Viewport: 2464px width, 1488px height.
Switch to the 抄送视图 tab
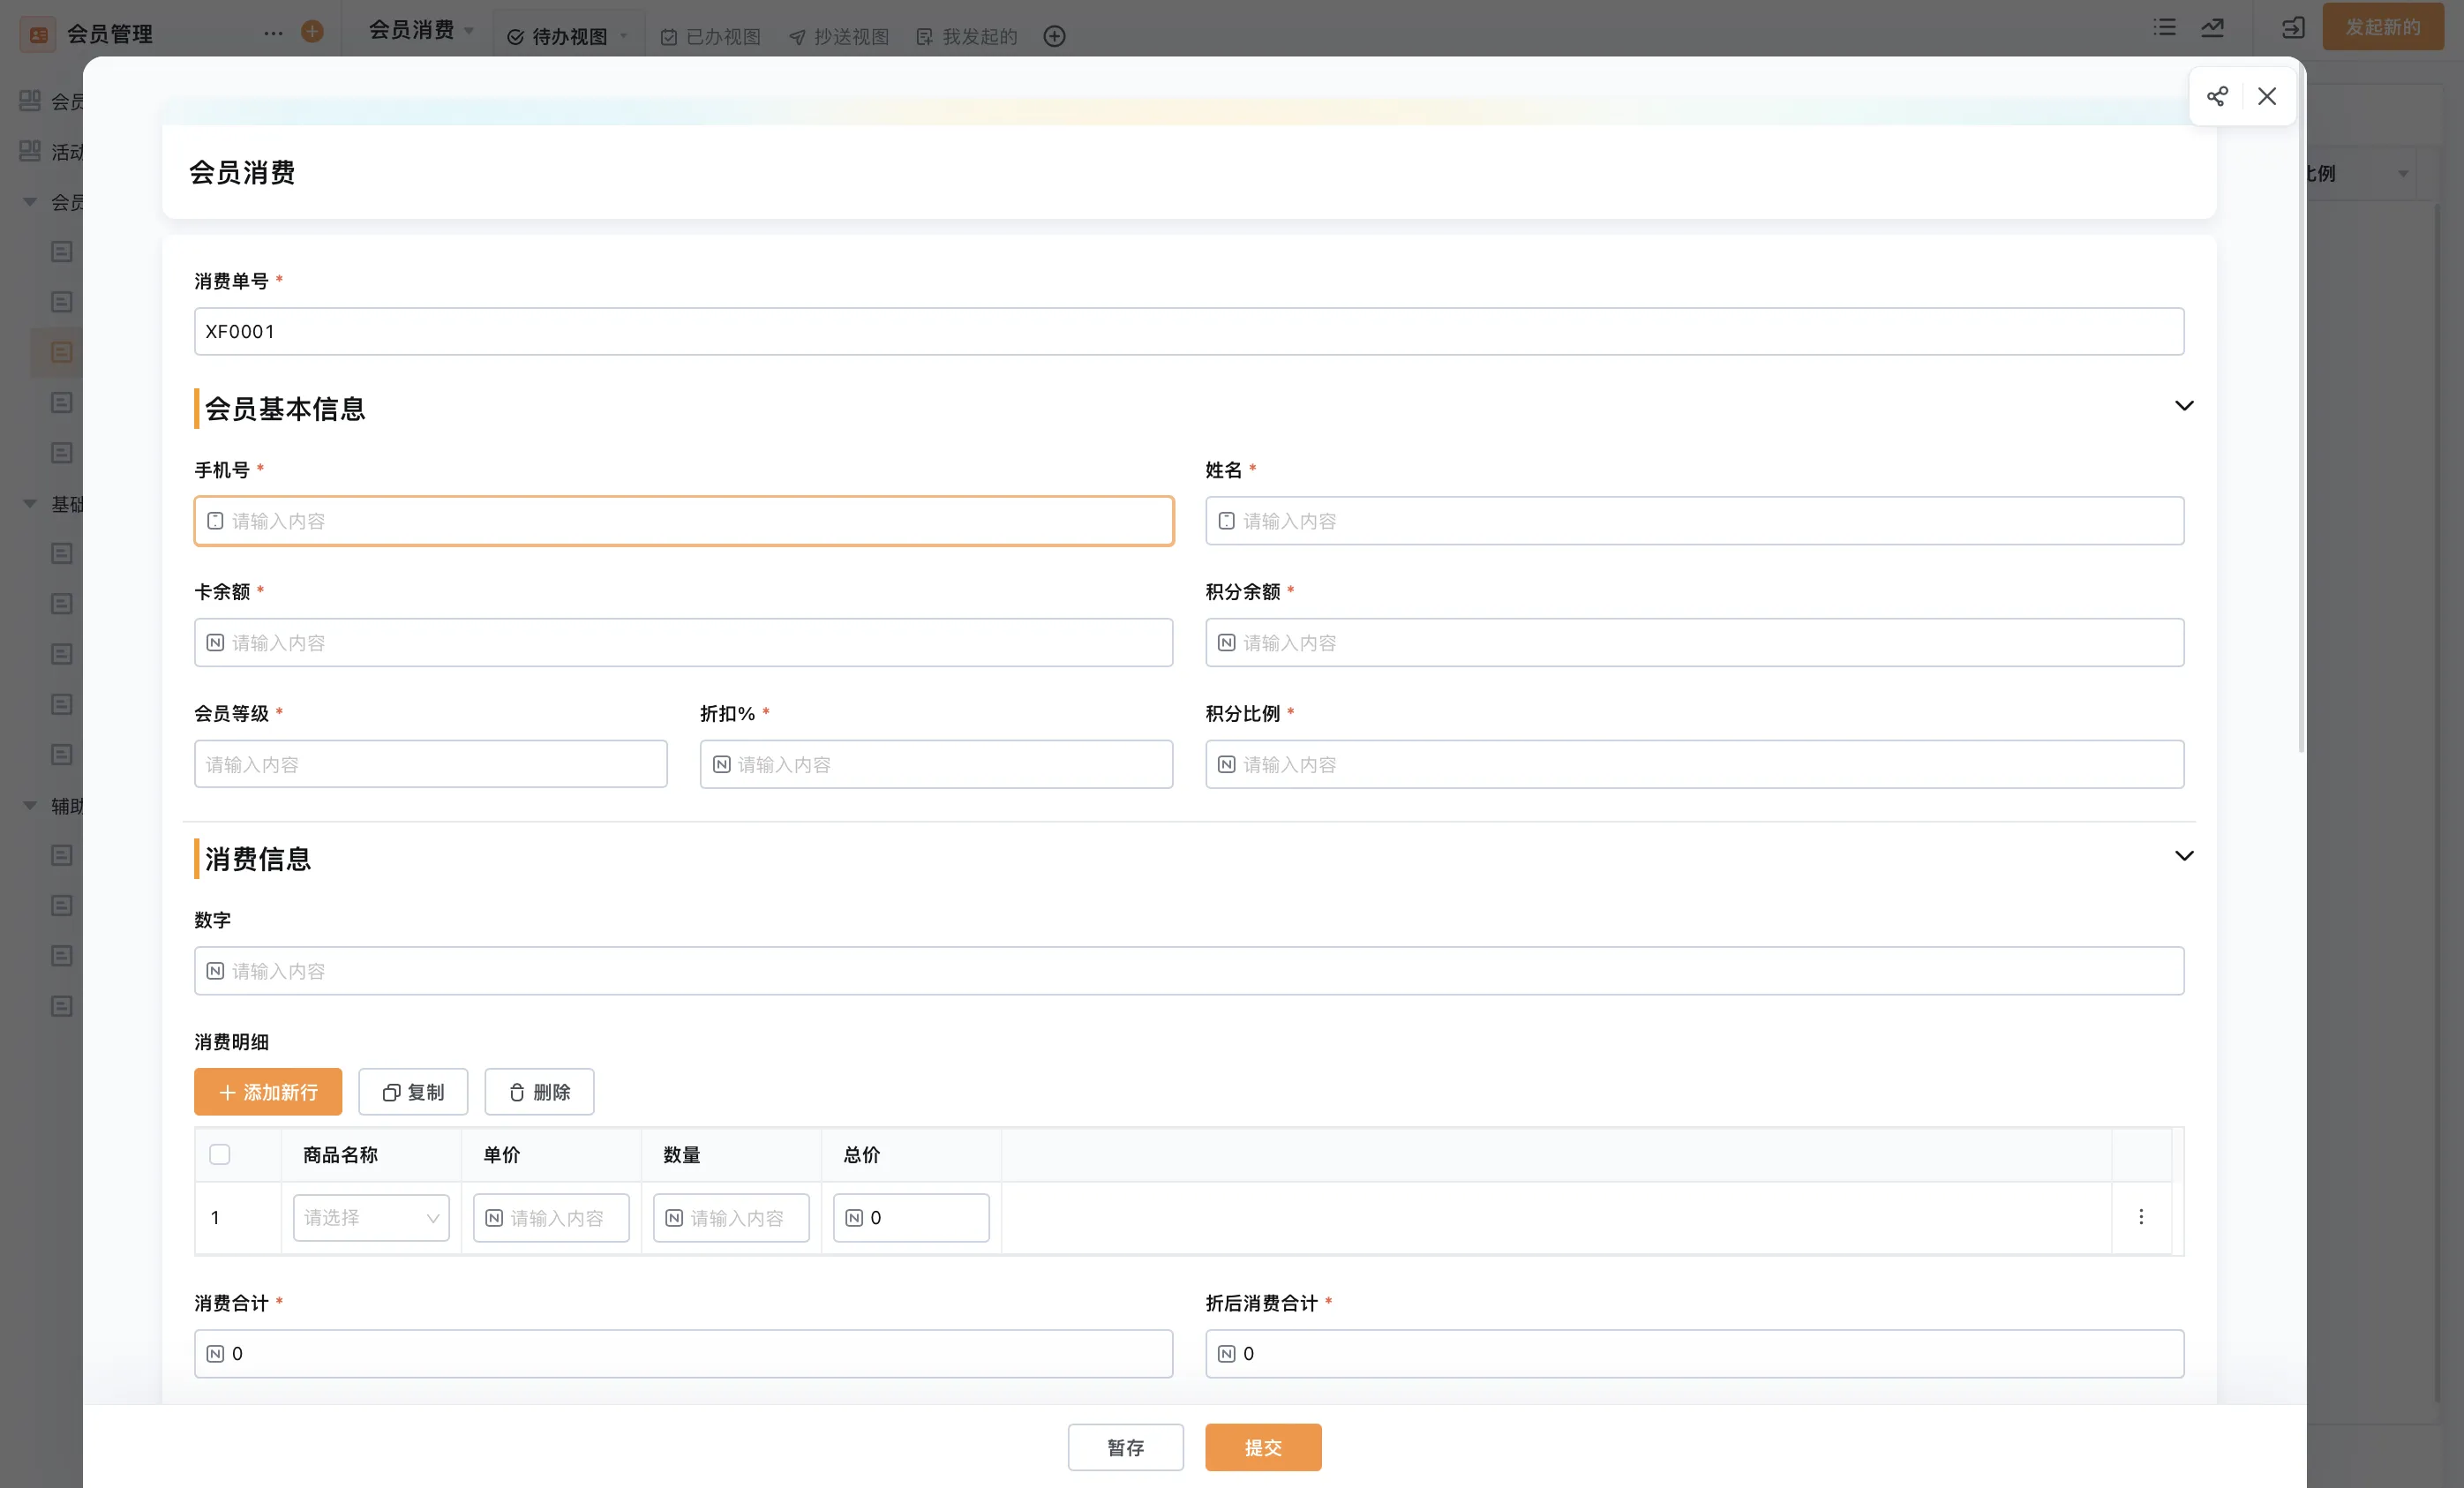[x=839, y=37]
